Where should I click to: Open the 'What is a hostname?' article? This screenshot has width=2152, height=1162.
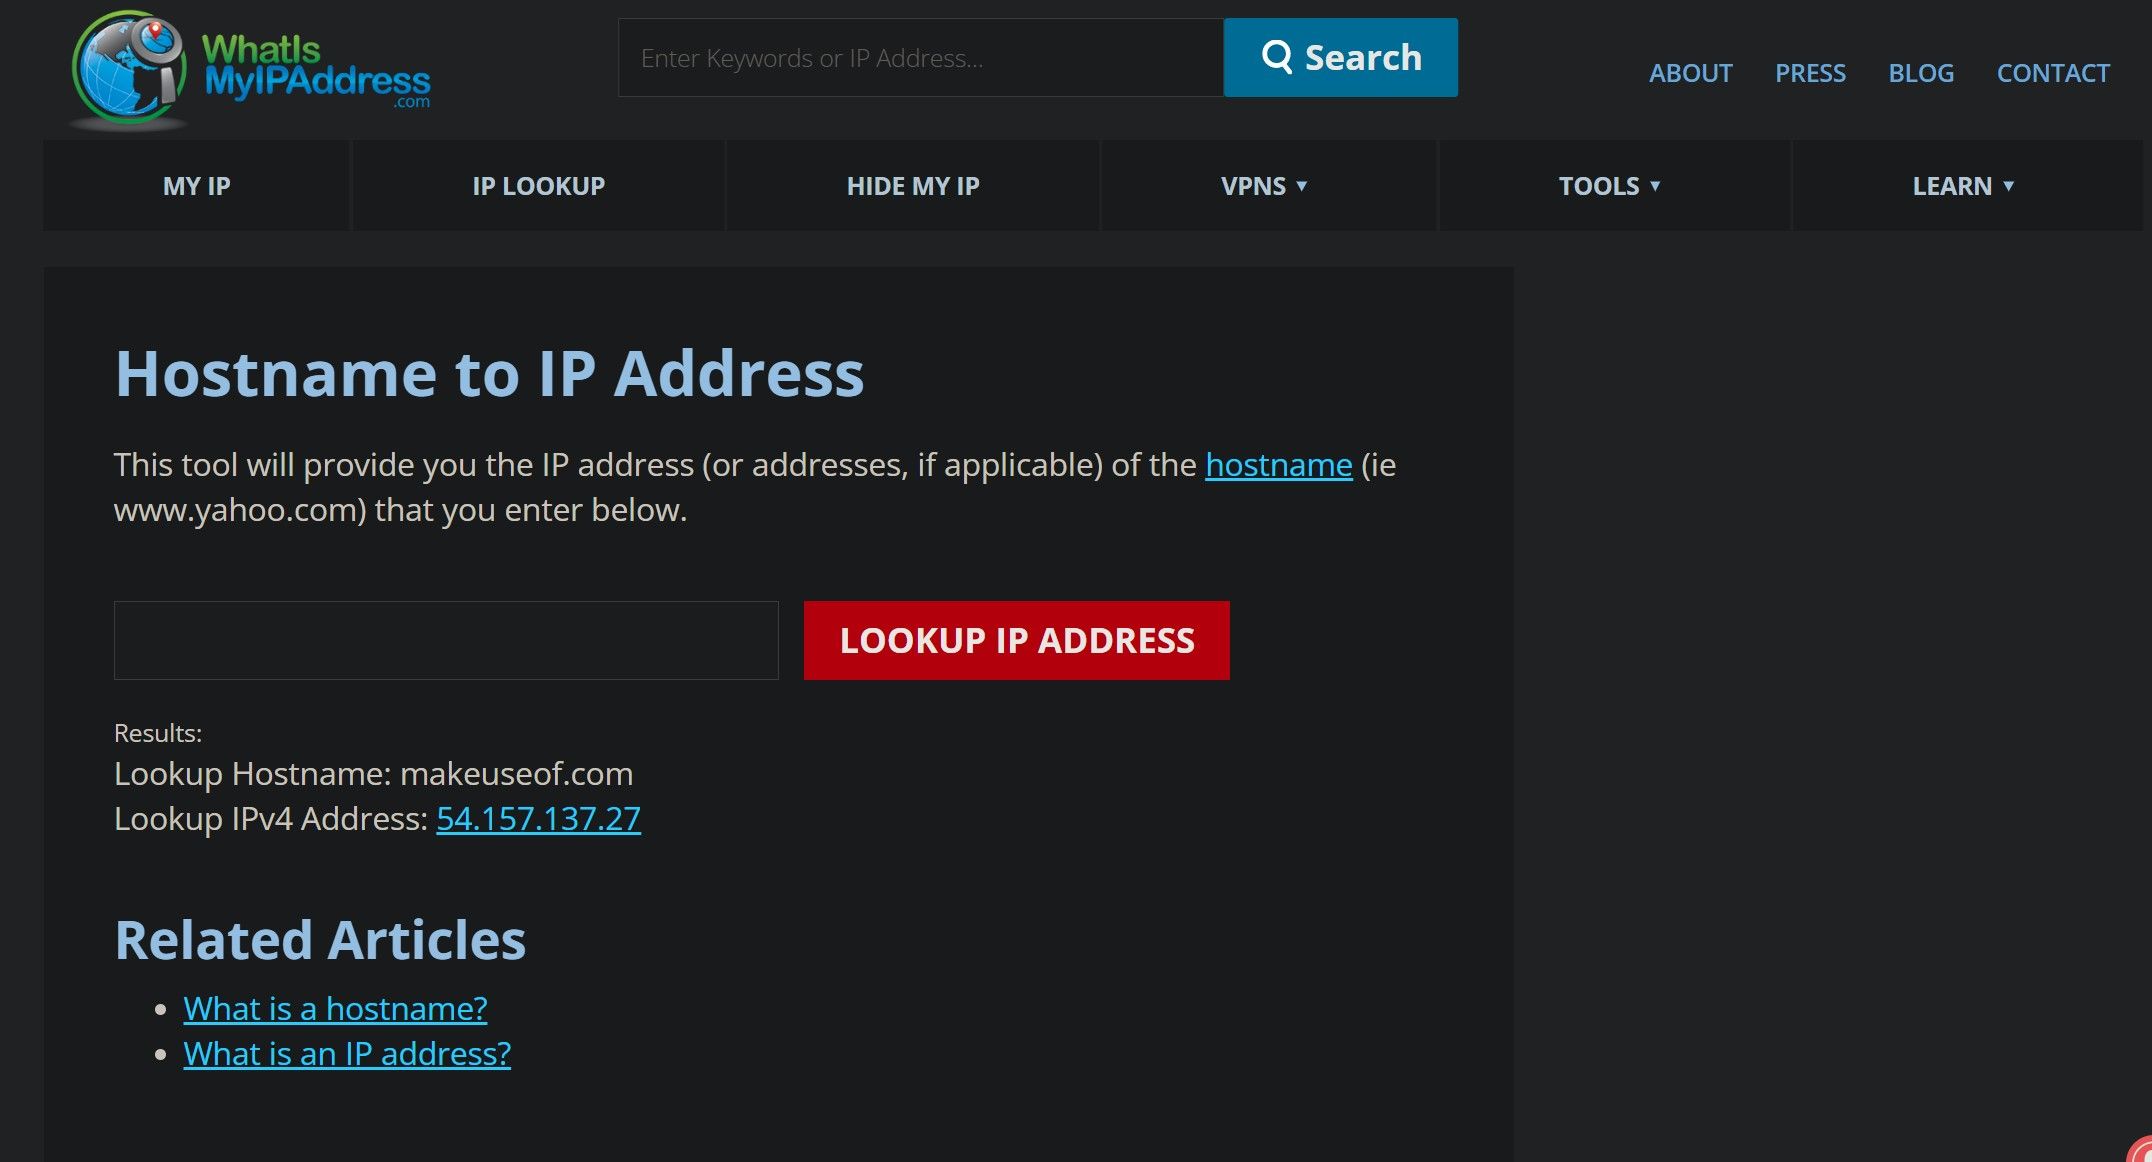335,1008
